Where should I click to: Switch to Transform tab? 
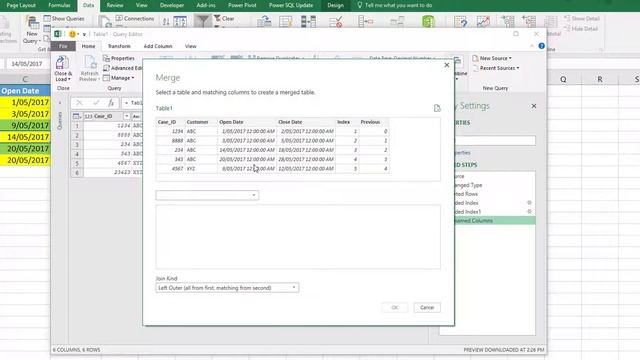click(119, 46)
